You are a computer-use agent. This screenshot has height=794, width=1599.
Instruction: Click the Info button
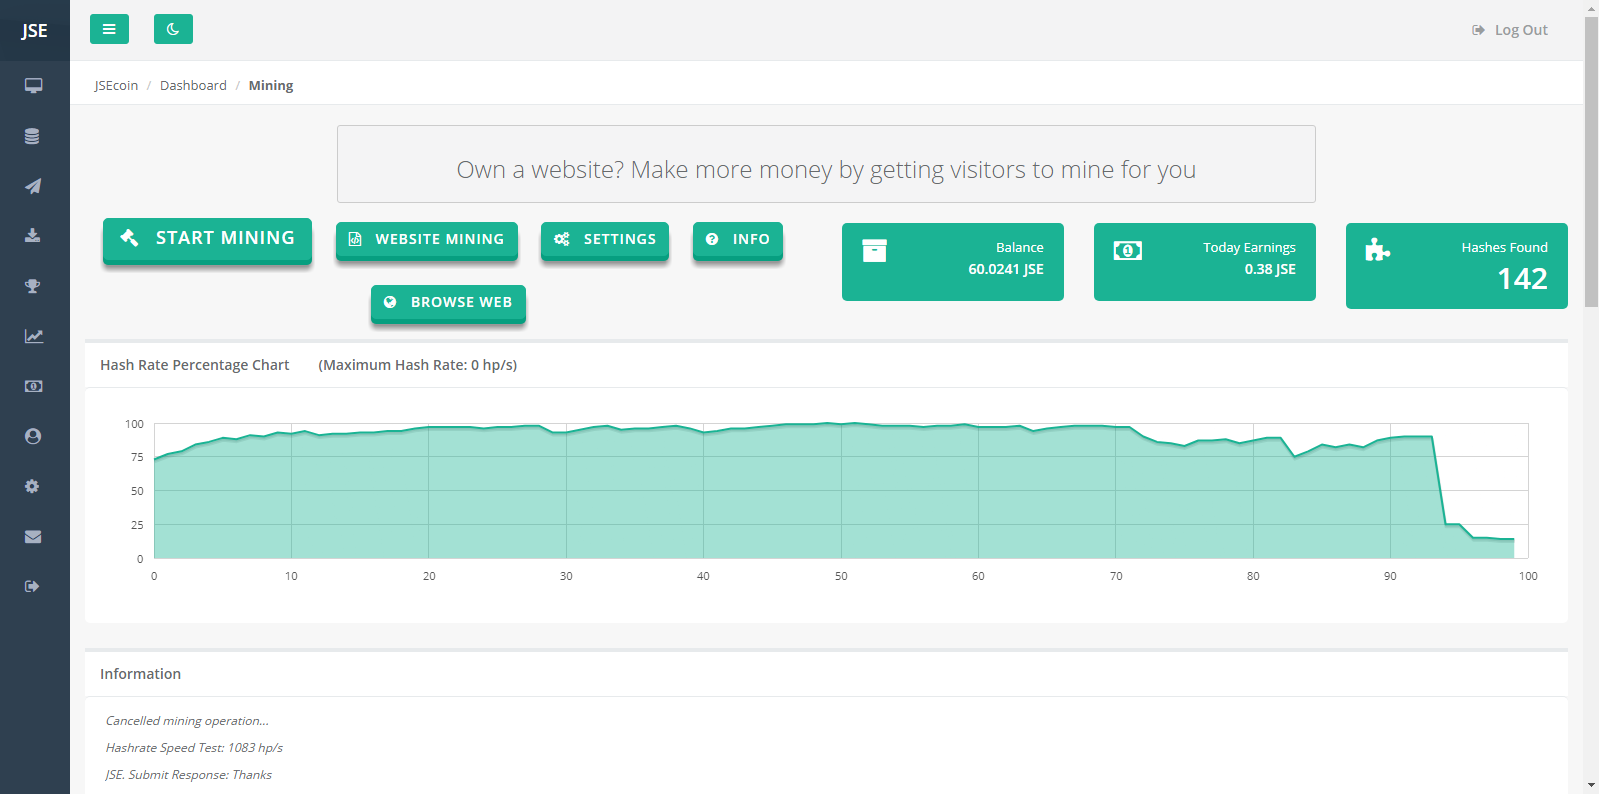point(738,239)
